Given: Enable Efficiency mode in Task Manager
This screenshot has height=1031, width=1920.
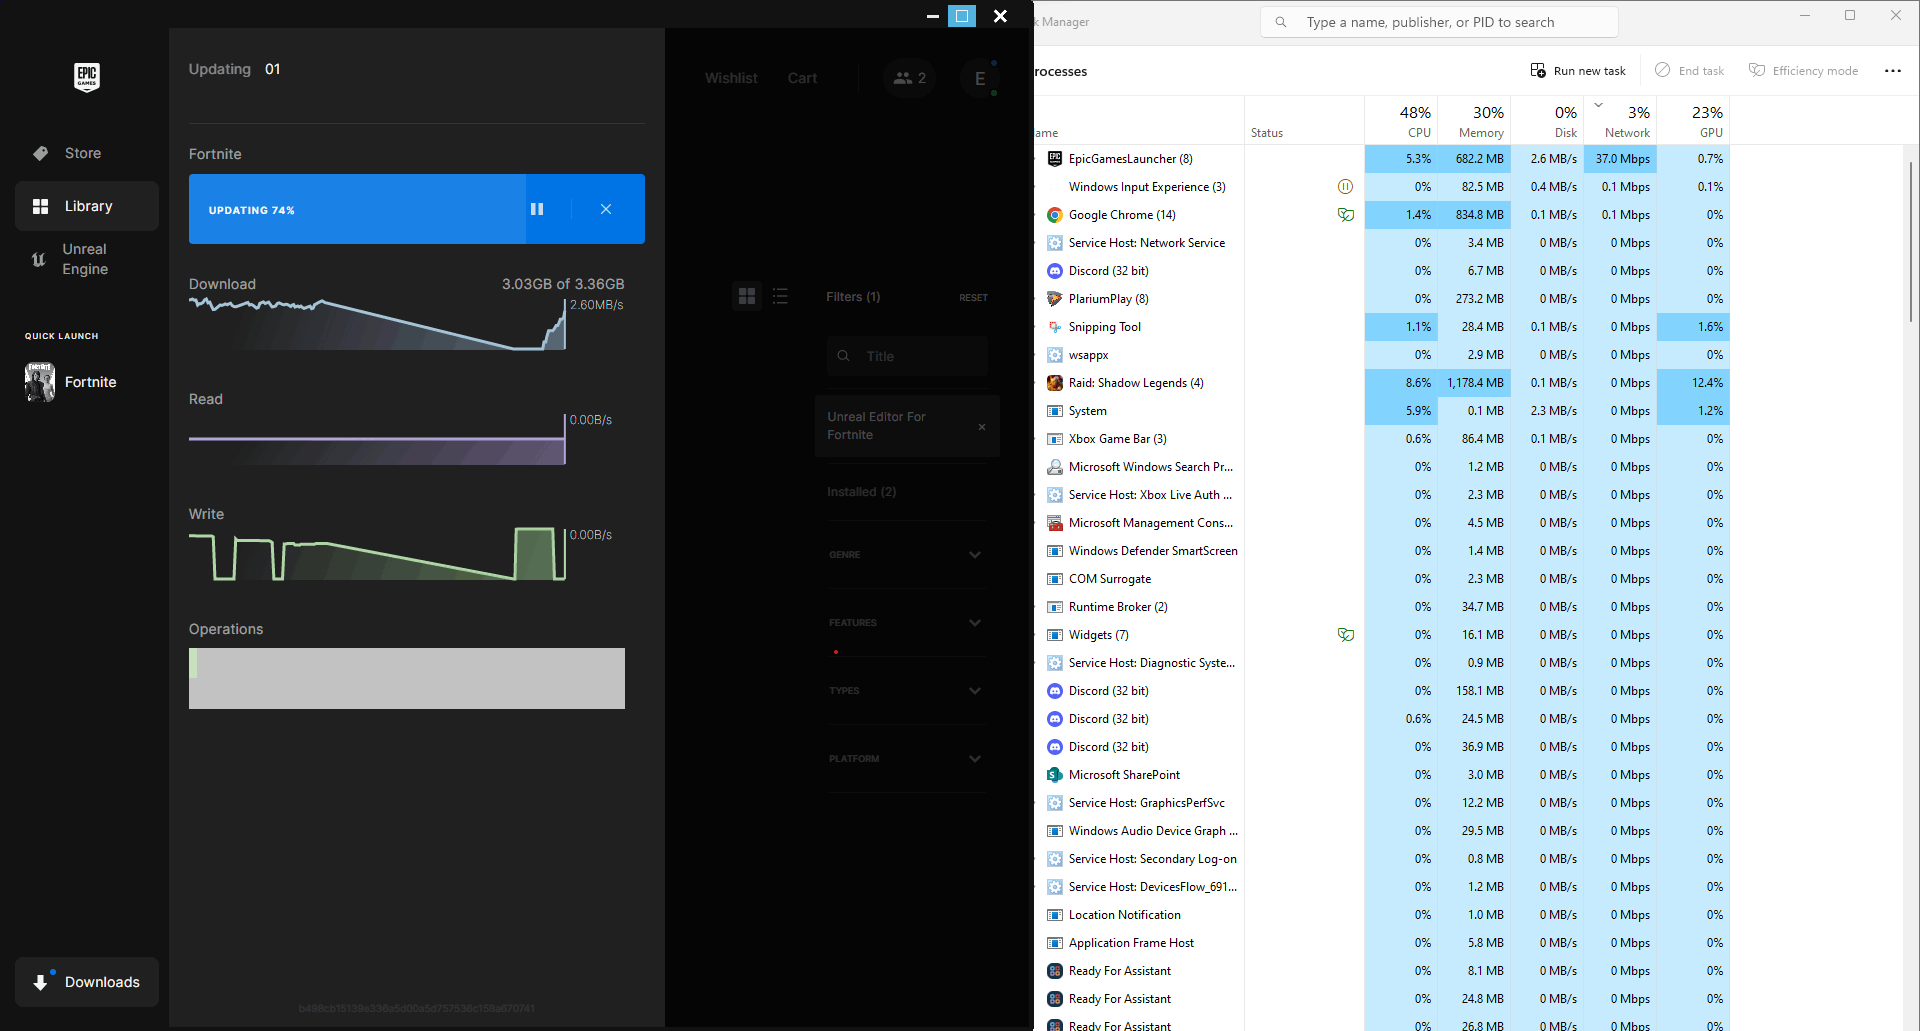Looking at the screenshot, I should tap(1803, 71).
